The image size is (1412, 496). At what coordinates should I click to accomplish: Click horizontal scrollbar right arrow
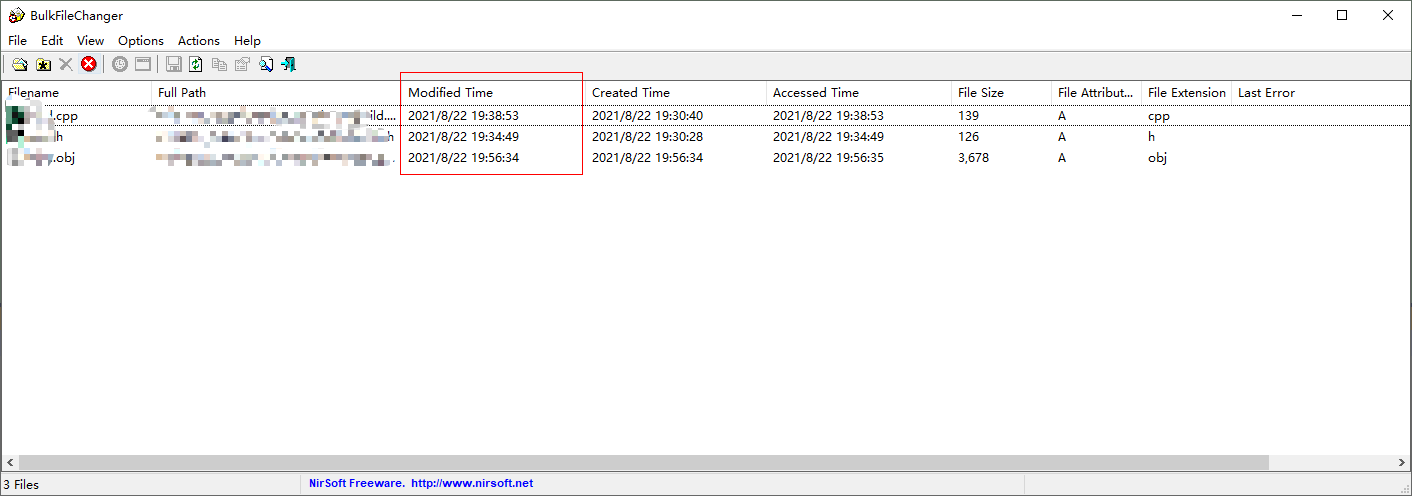(1401, 463)
